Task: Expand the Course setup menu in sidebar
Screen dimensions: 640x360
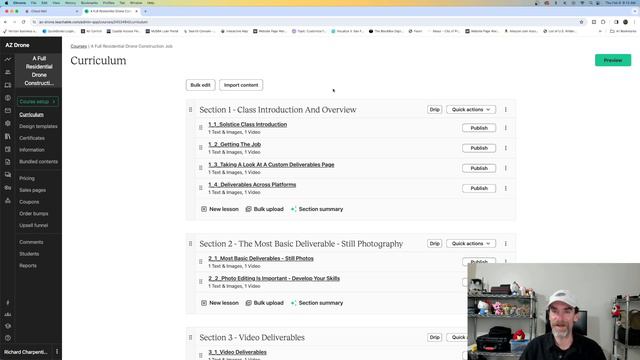Action: pyautogui.click(x=38, y=101)
